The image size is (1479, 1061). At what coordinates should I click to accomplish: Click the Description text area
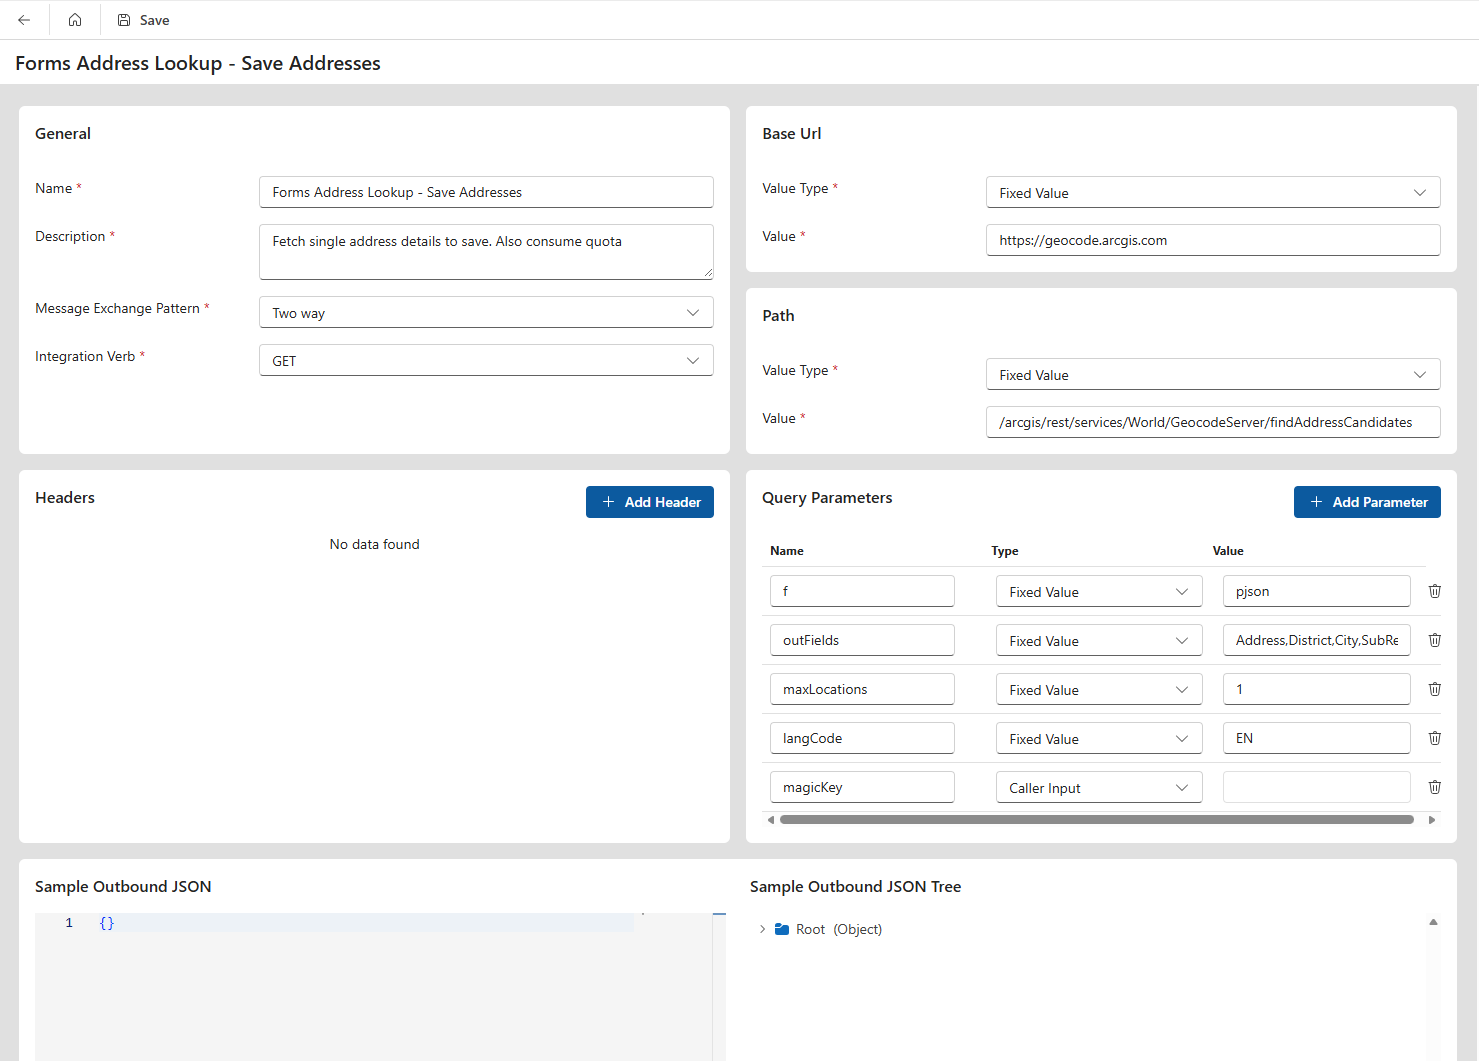tap(486, 252)
